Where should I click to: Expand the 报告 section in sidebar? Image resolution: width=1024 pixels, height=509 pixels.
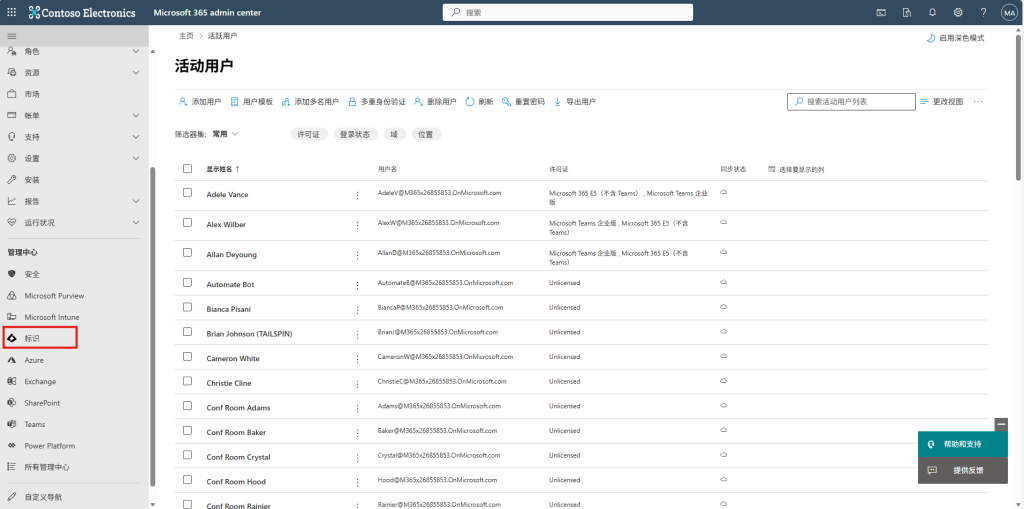point(137,201)
